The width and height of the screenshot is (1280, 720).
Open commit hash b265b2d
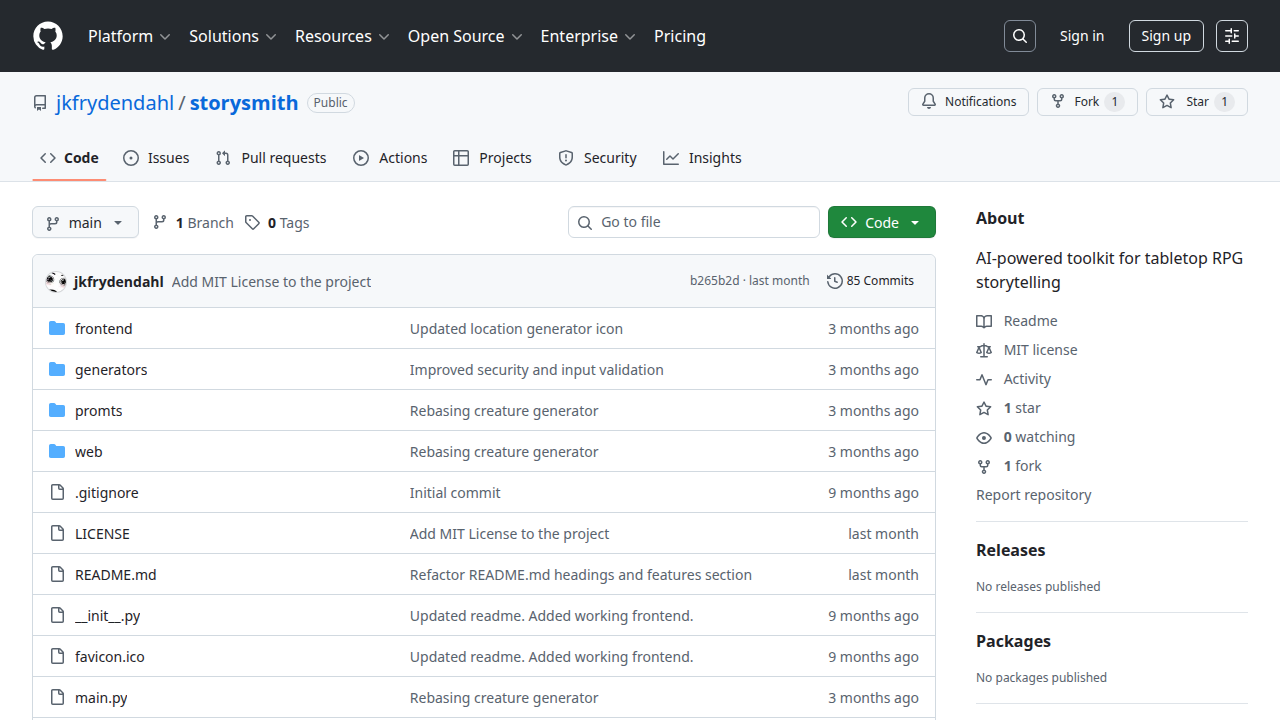pyautogui.click(x=714, y=281)
